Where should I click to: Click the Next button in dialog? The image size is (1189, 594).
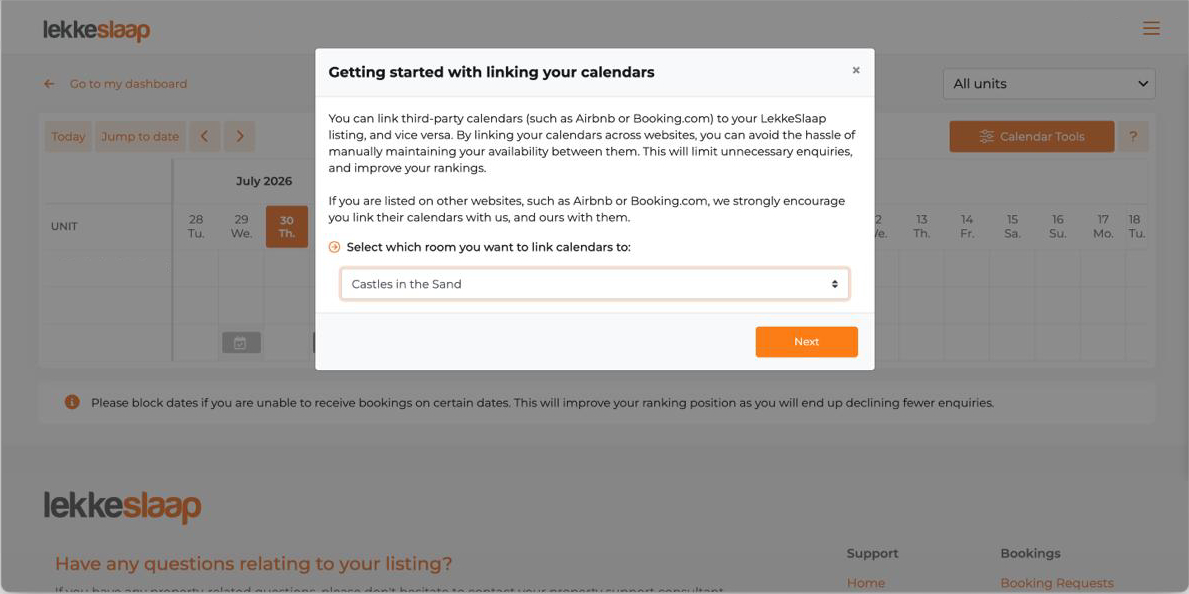pos(807,341)
